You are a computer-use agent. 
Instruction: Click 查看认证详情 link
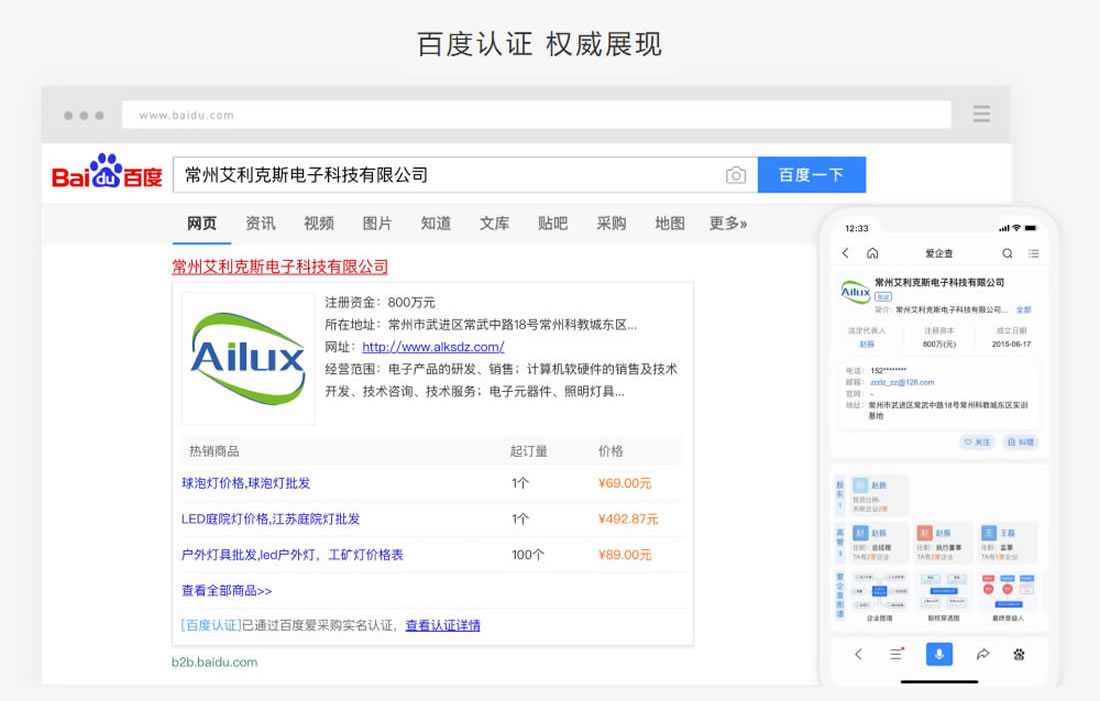[x=443, y=625]
